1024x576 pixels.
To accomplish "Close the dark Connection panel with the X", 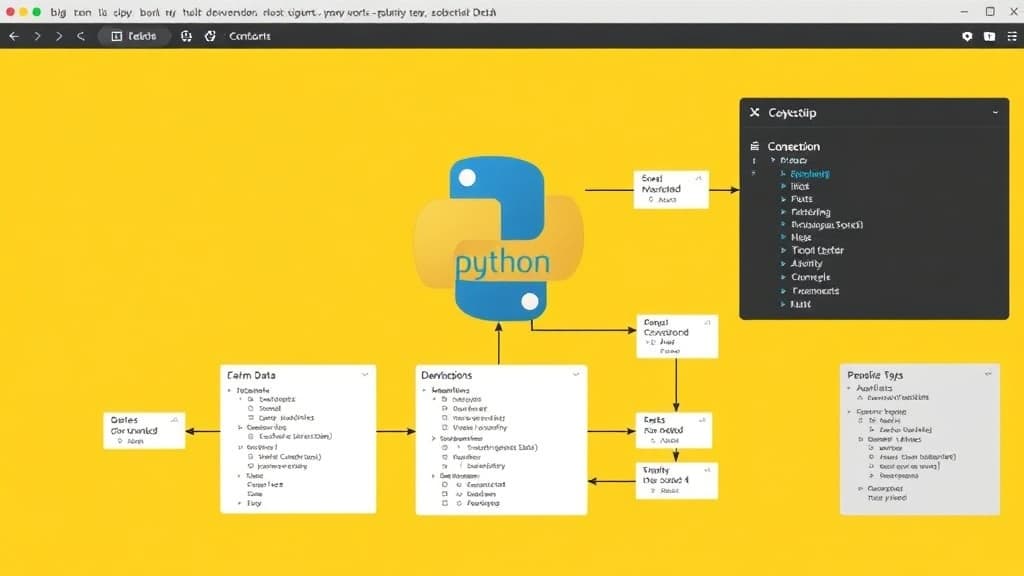I will pos(754,112).
